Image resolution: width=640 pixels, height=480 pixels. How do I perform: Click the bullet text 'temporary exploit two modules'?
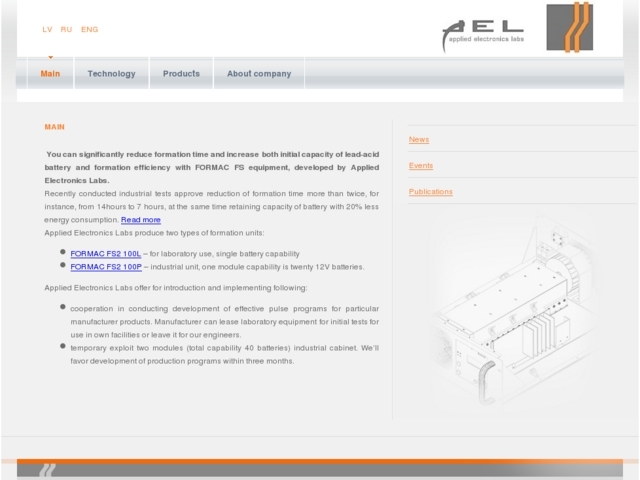pos(224,354)
